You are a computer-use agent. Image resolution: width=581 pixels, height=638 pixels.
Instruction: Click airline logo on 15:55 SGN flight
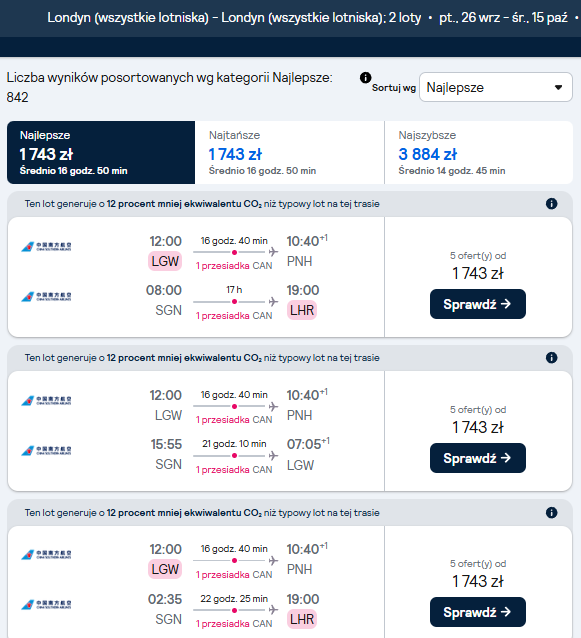tap(46, 450)
